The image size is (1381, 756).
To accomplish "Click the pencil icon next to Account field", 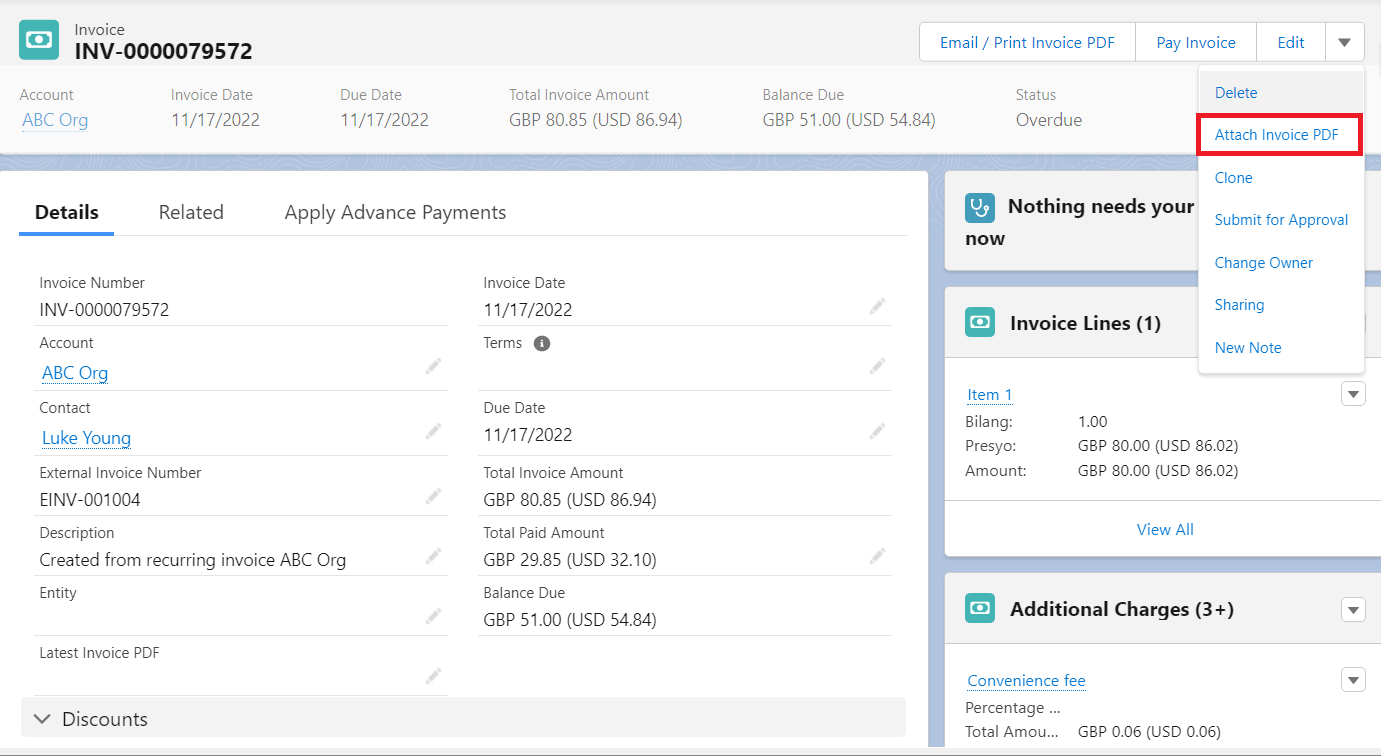I will tap(433, 367).
